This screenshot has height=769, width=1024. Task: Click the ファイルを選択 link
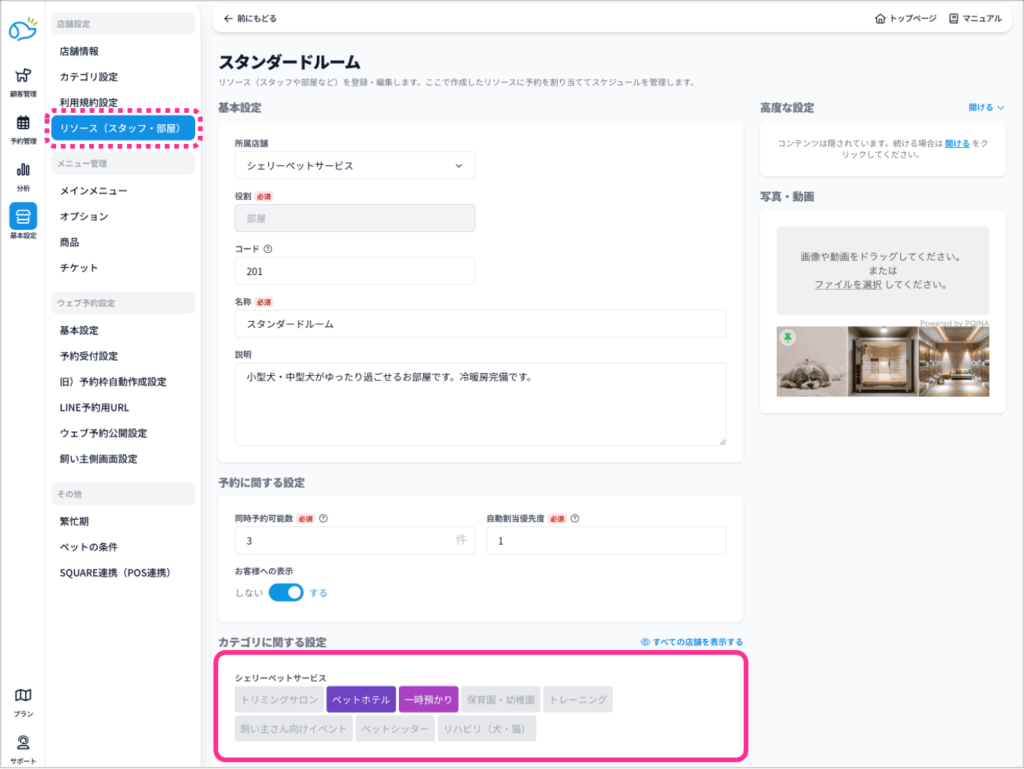tap(847, 285)
